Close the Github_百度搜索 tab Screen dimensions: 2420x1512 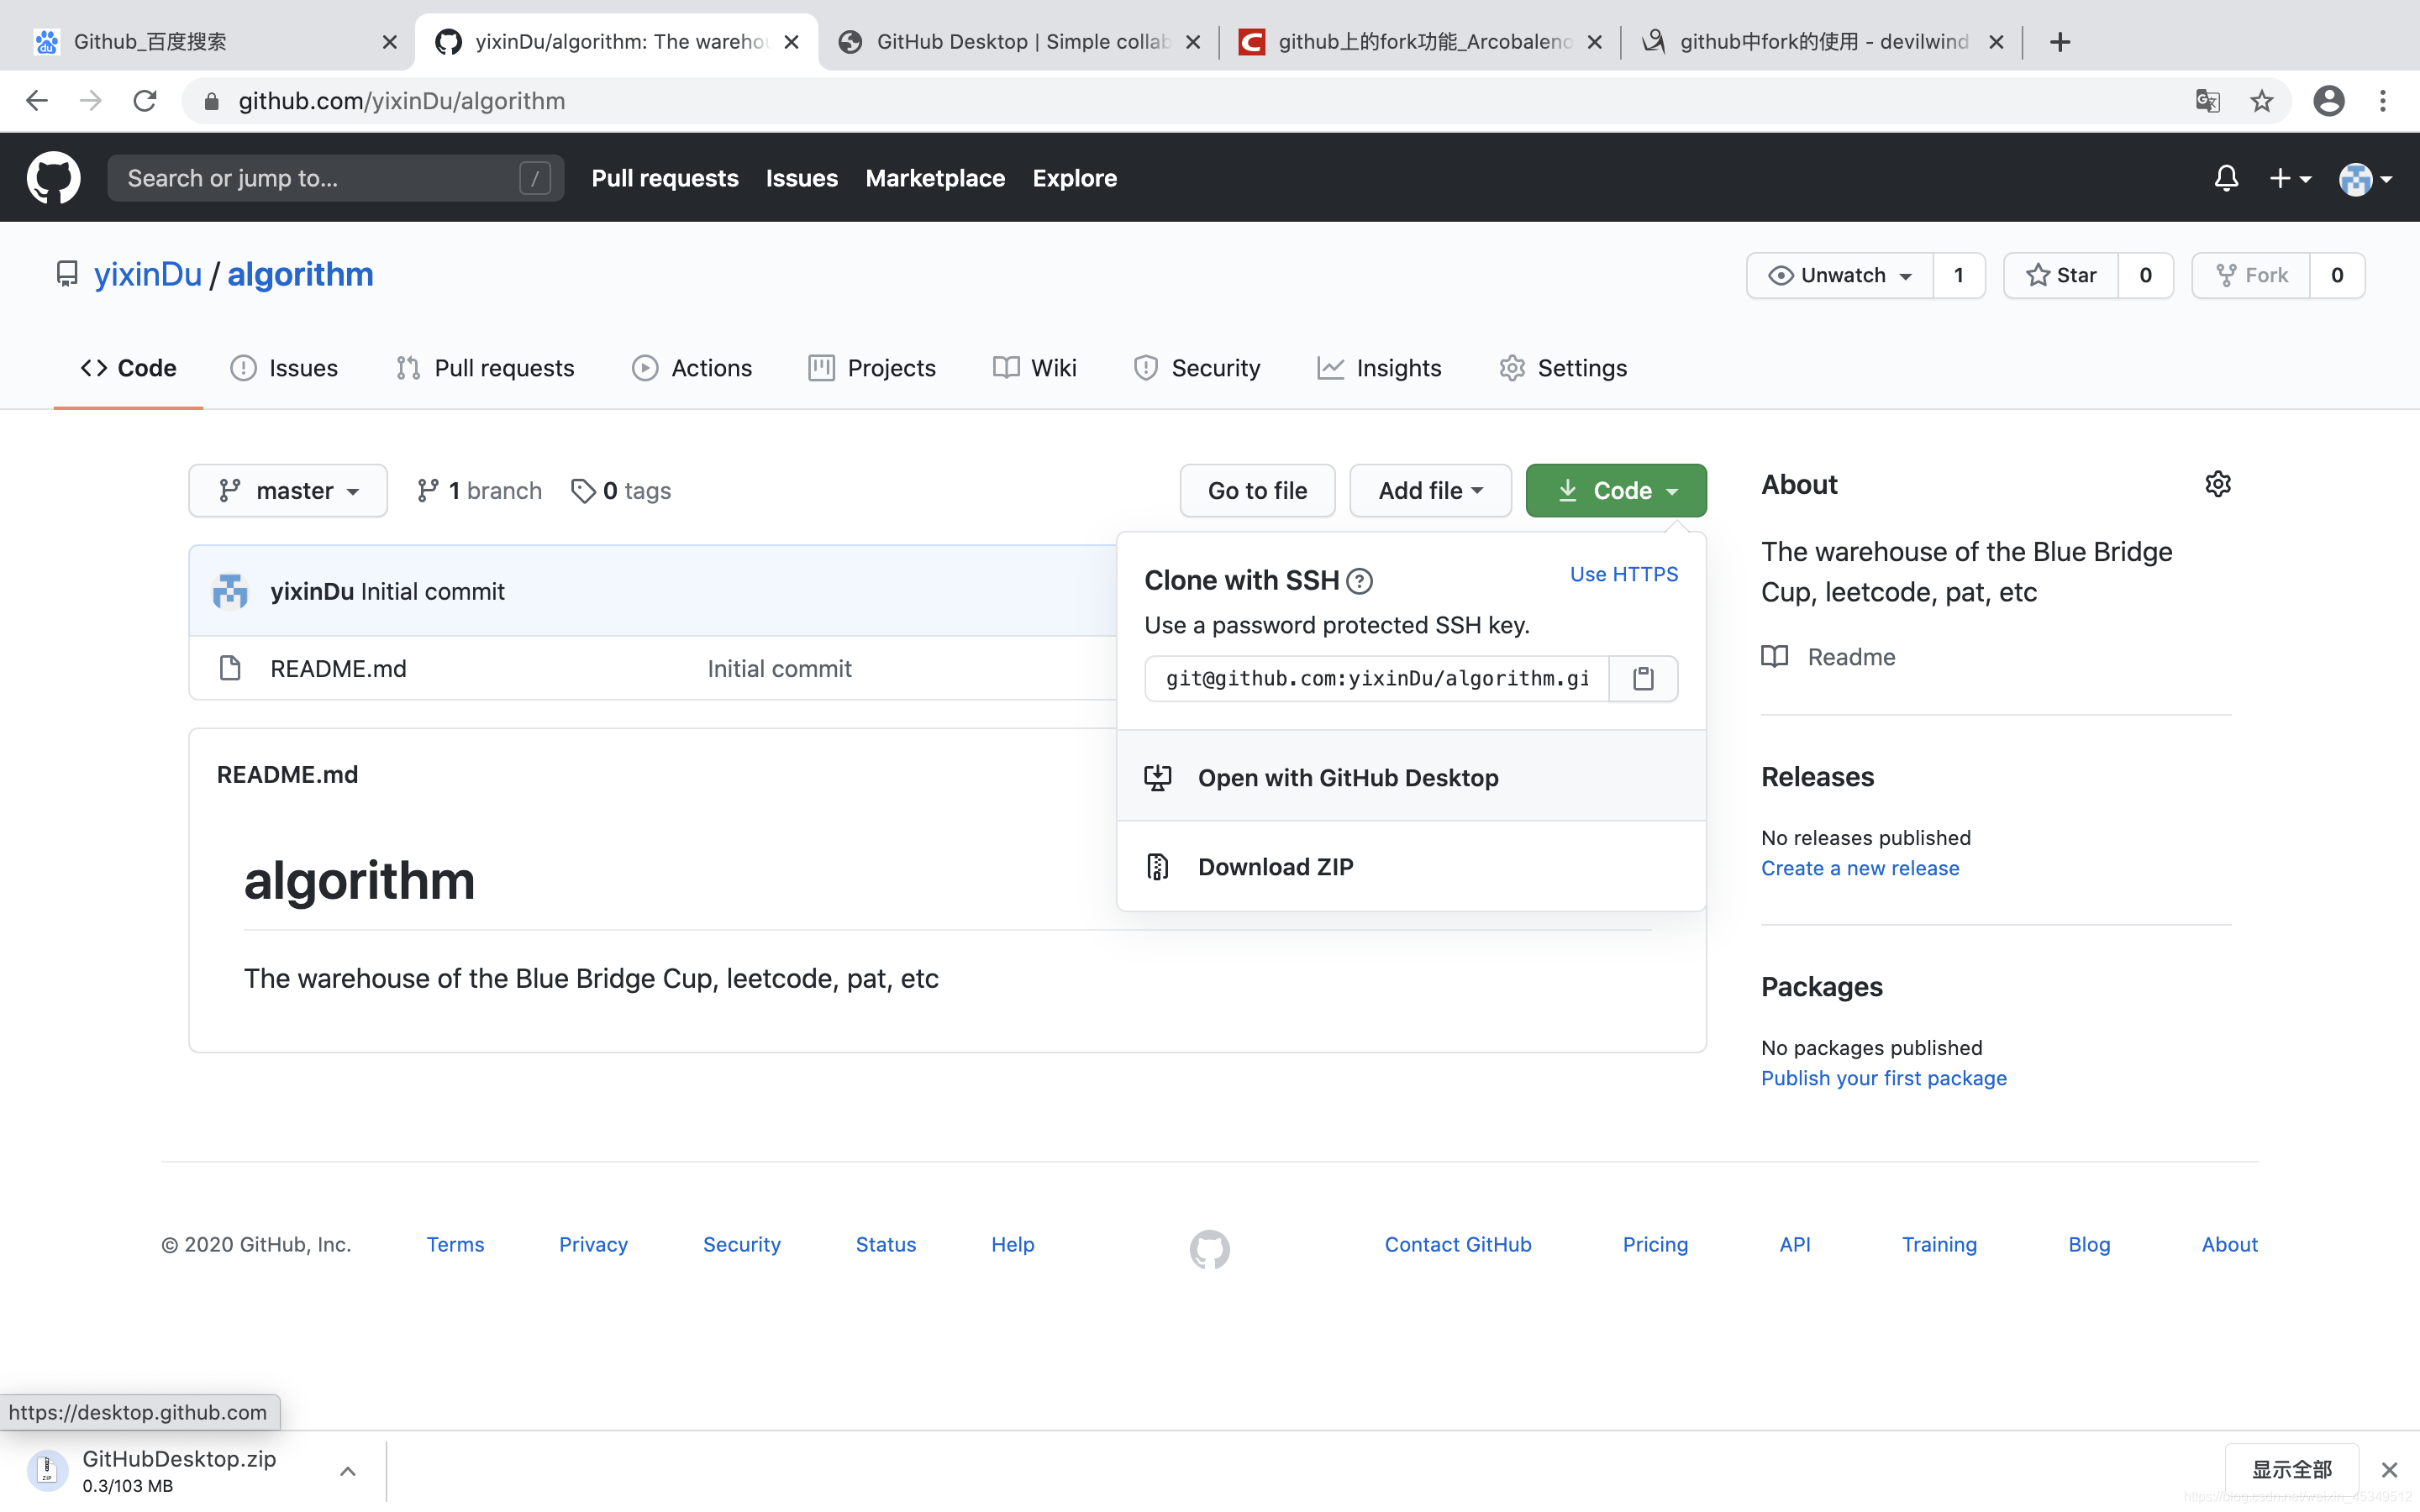[x=390, y=42]
